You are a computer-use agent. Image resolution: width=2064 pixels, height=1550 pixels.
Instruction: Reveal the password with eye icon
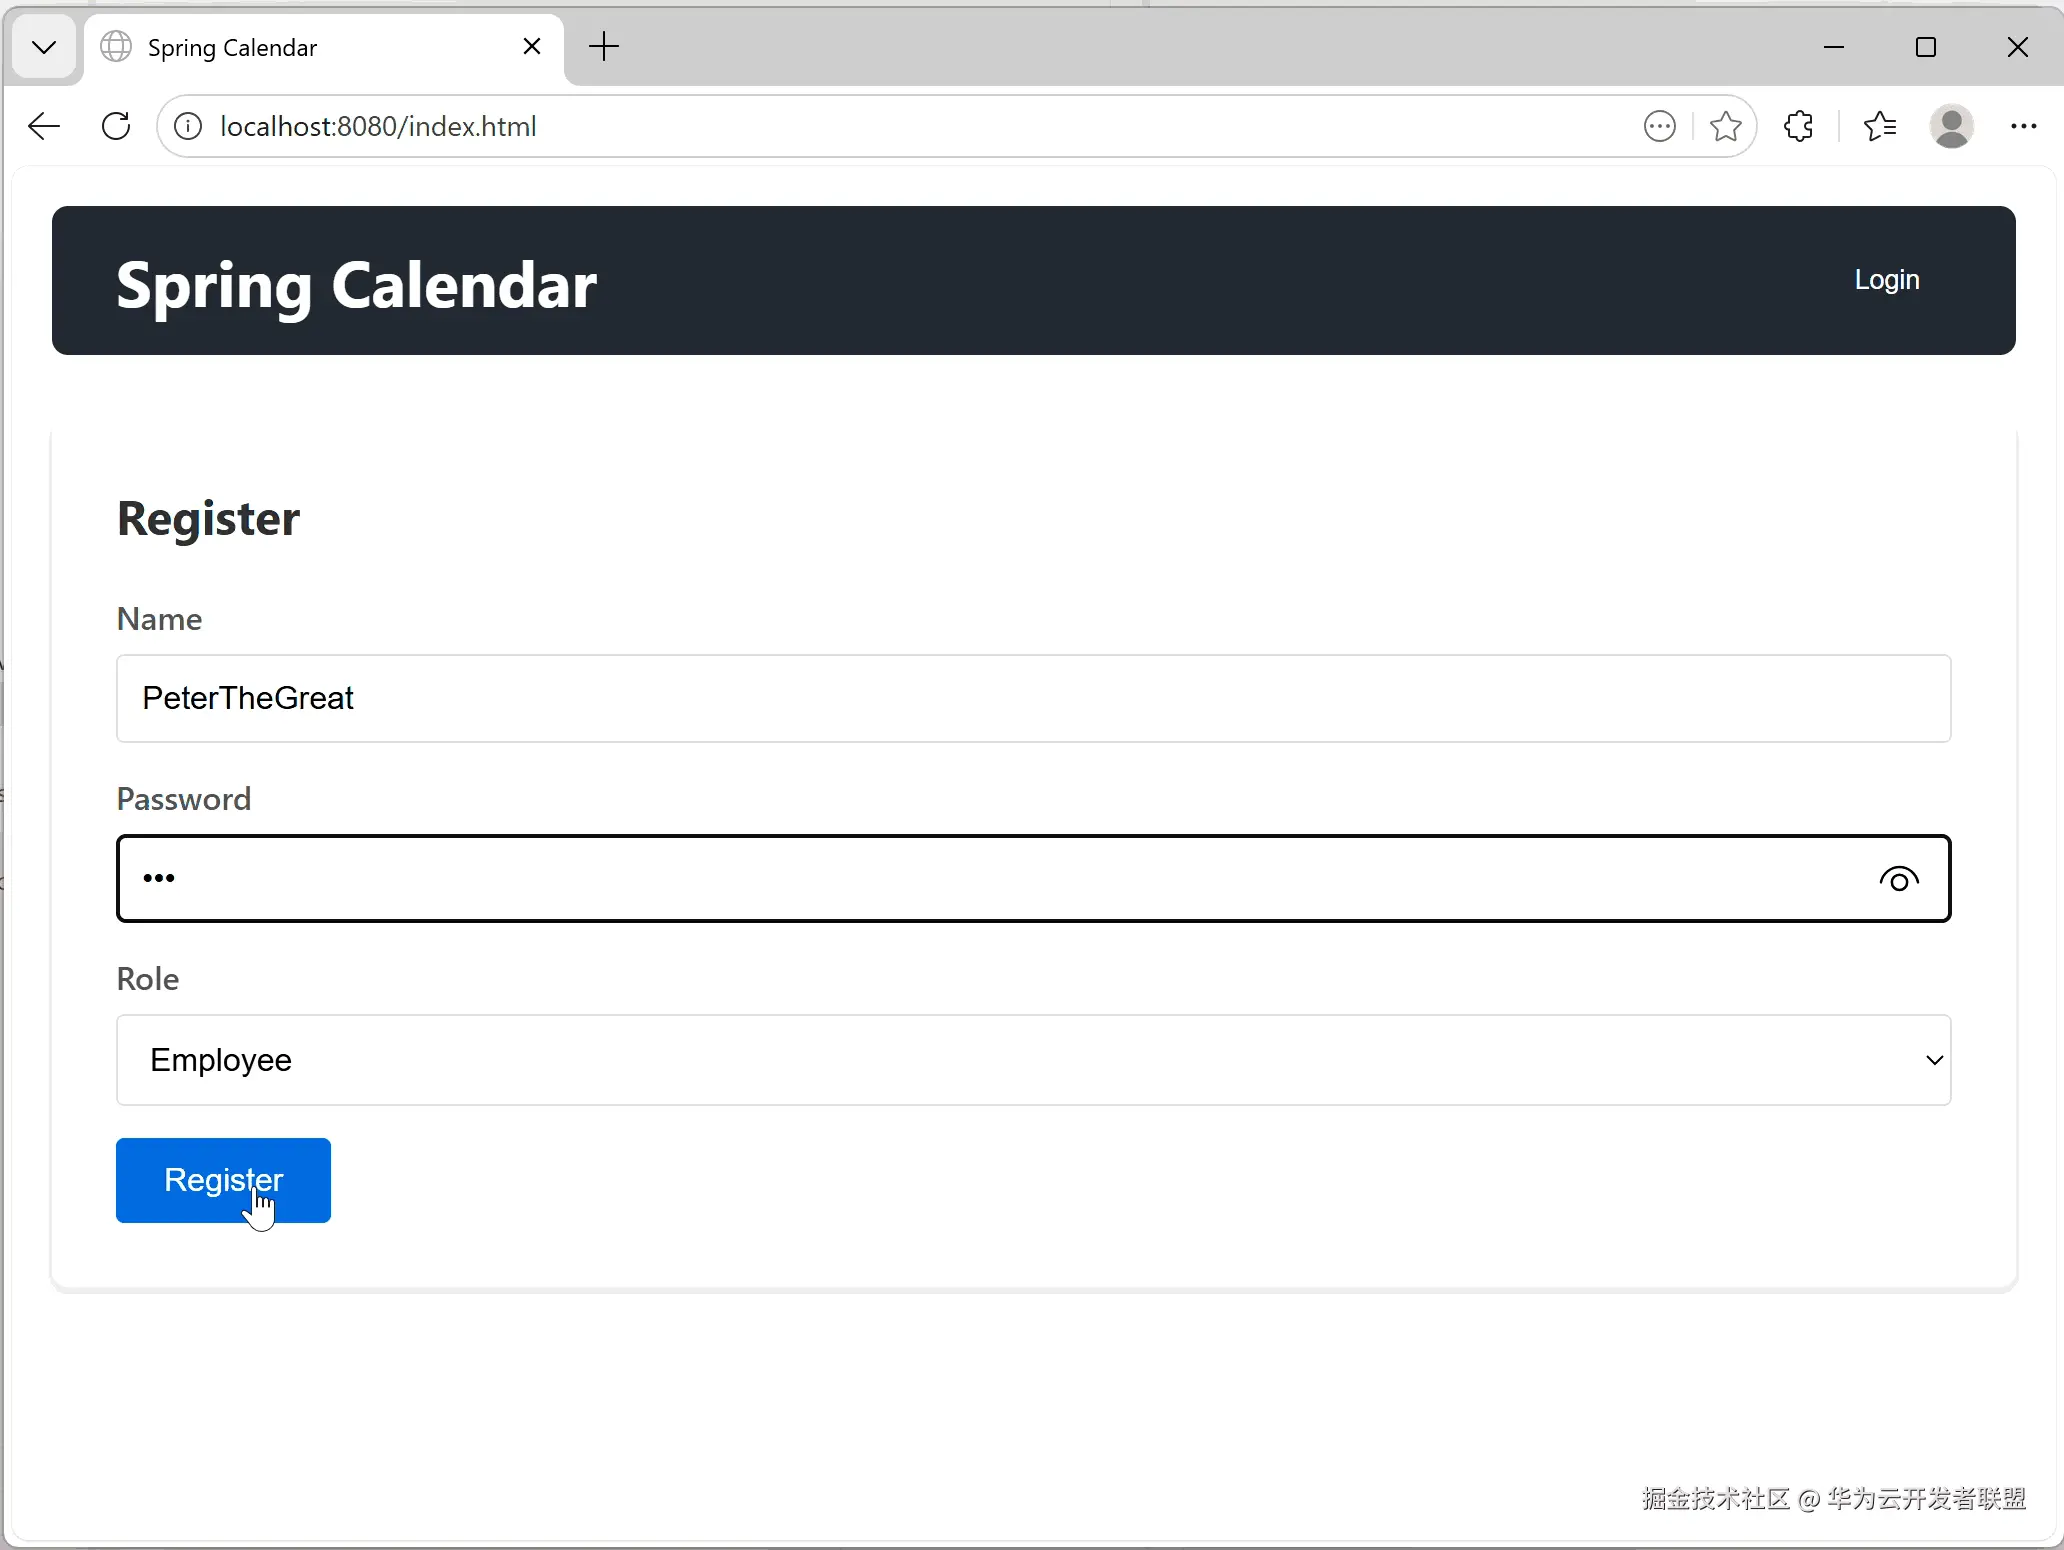tap(1898, 879)
